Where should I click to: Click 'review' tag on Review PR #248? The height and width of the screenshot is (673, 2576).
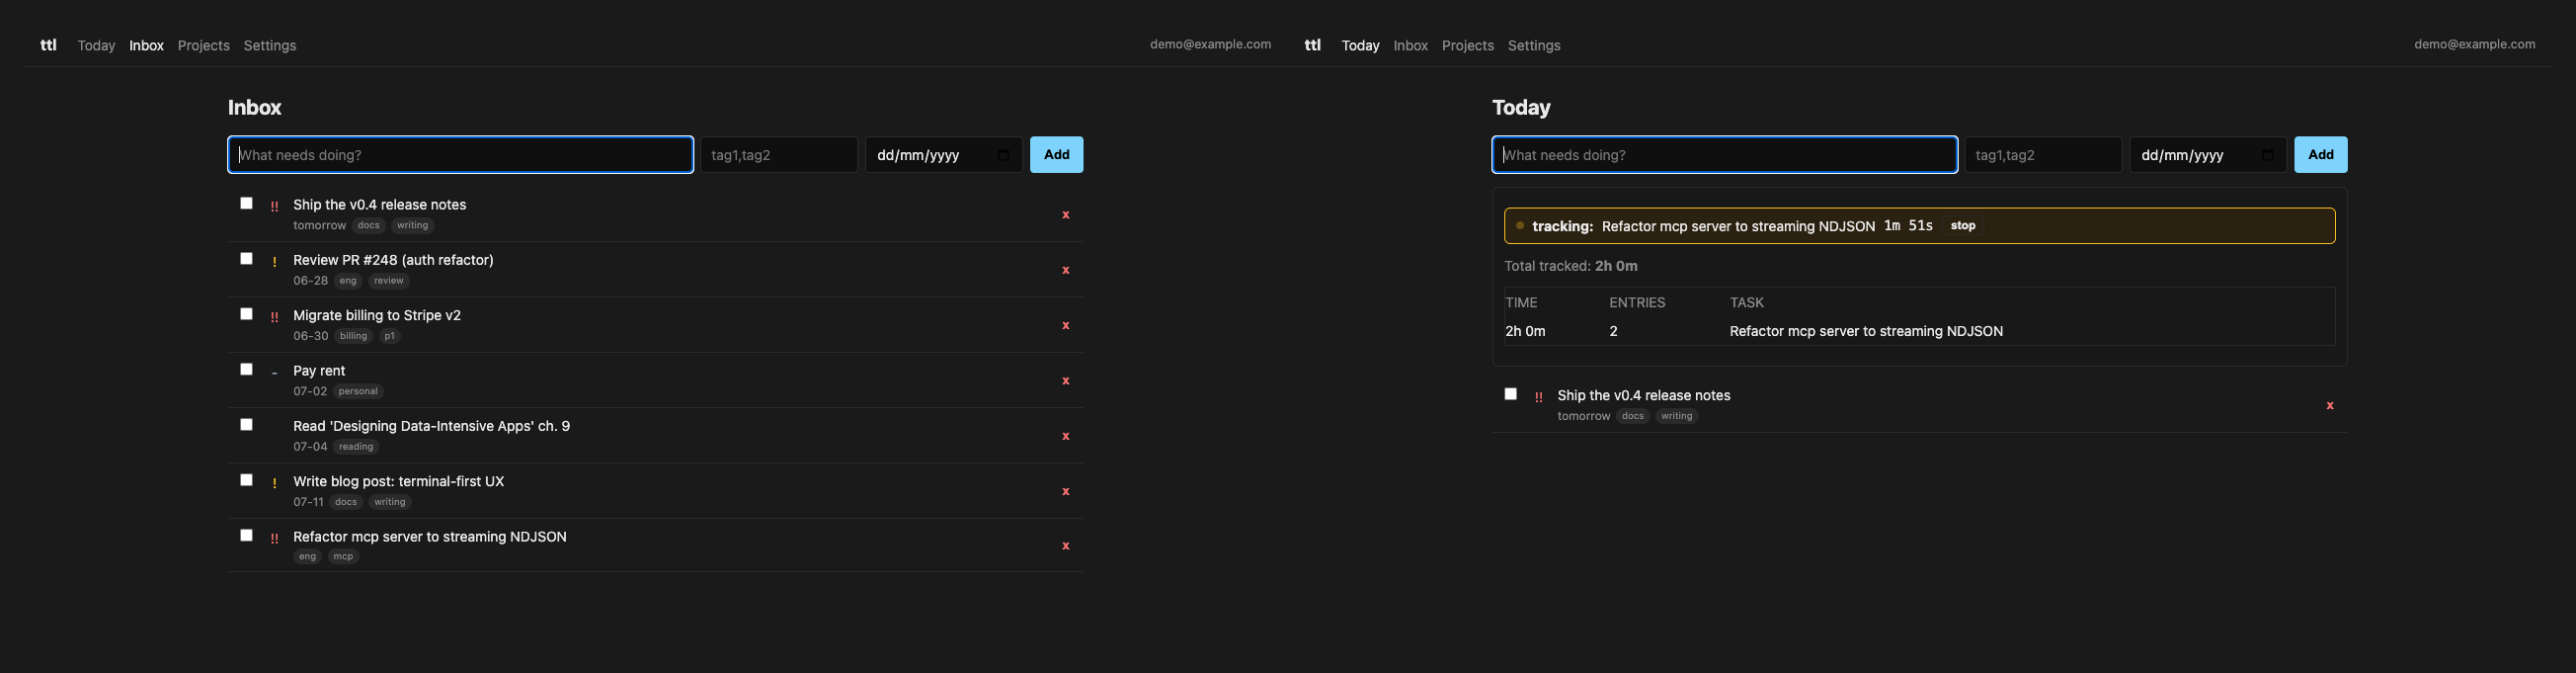[389, 281]
